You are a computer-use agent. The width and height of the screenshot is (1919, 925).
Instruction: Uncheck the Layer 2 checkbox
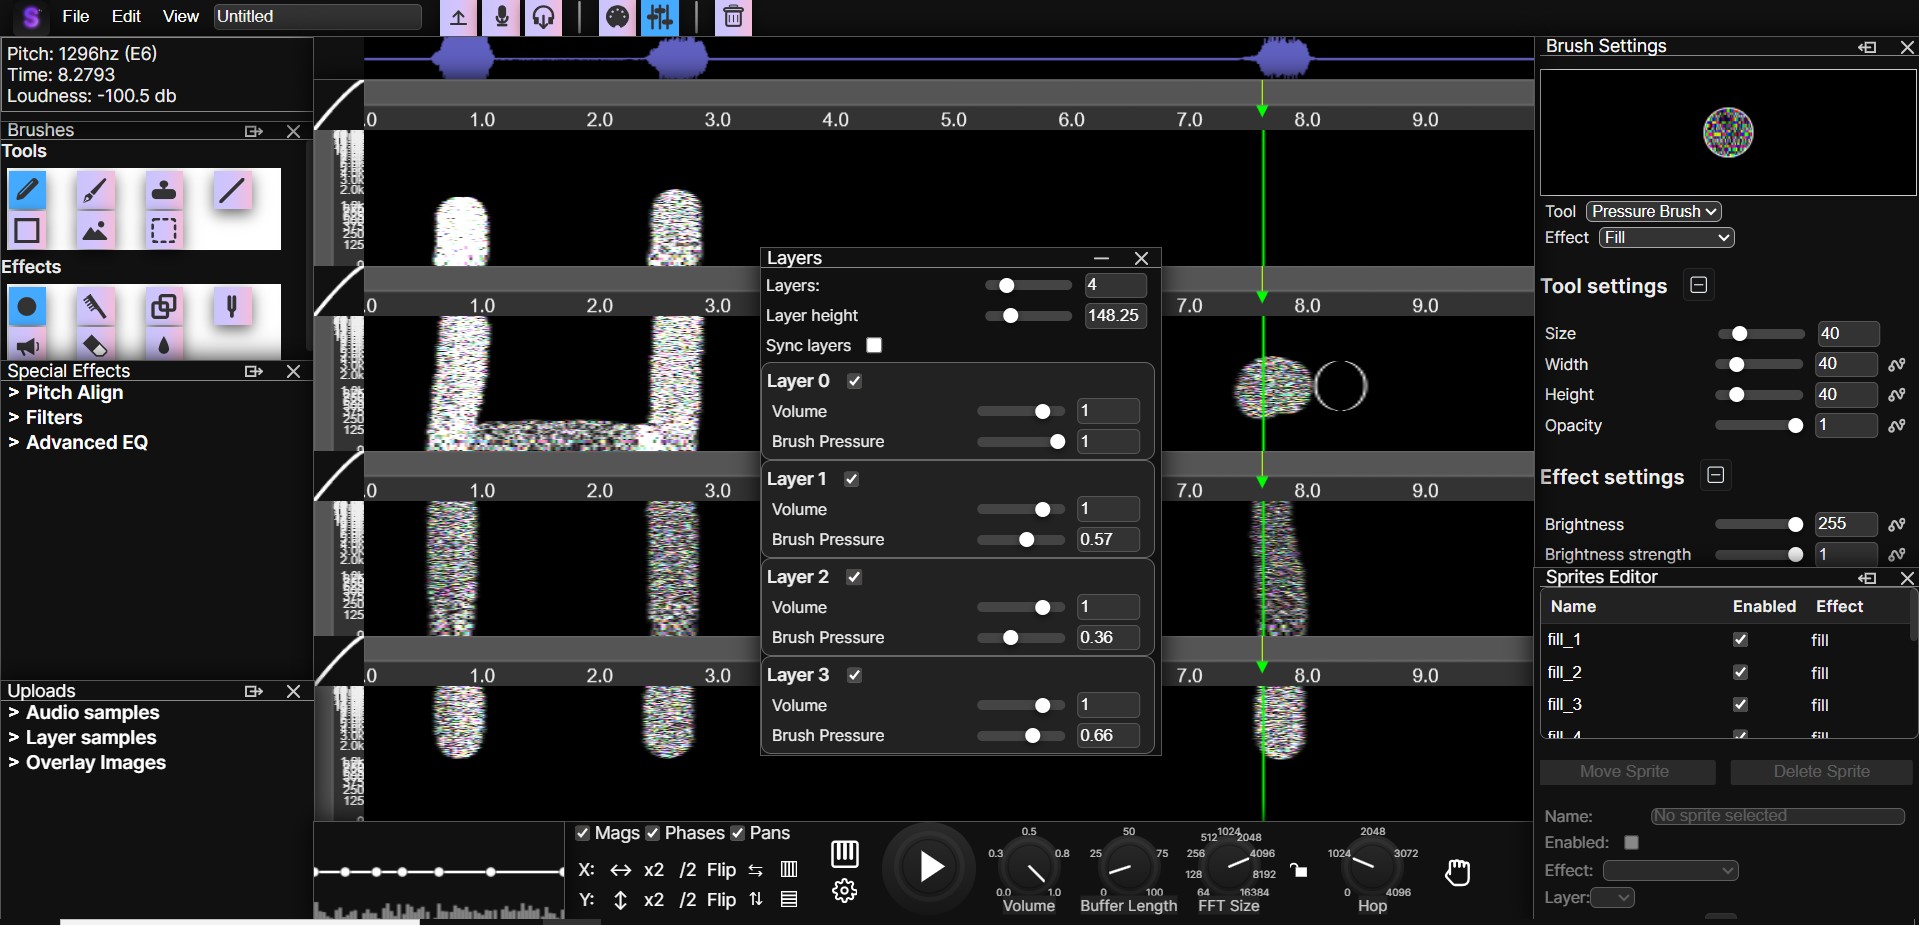point(854,577)
